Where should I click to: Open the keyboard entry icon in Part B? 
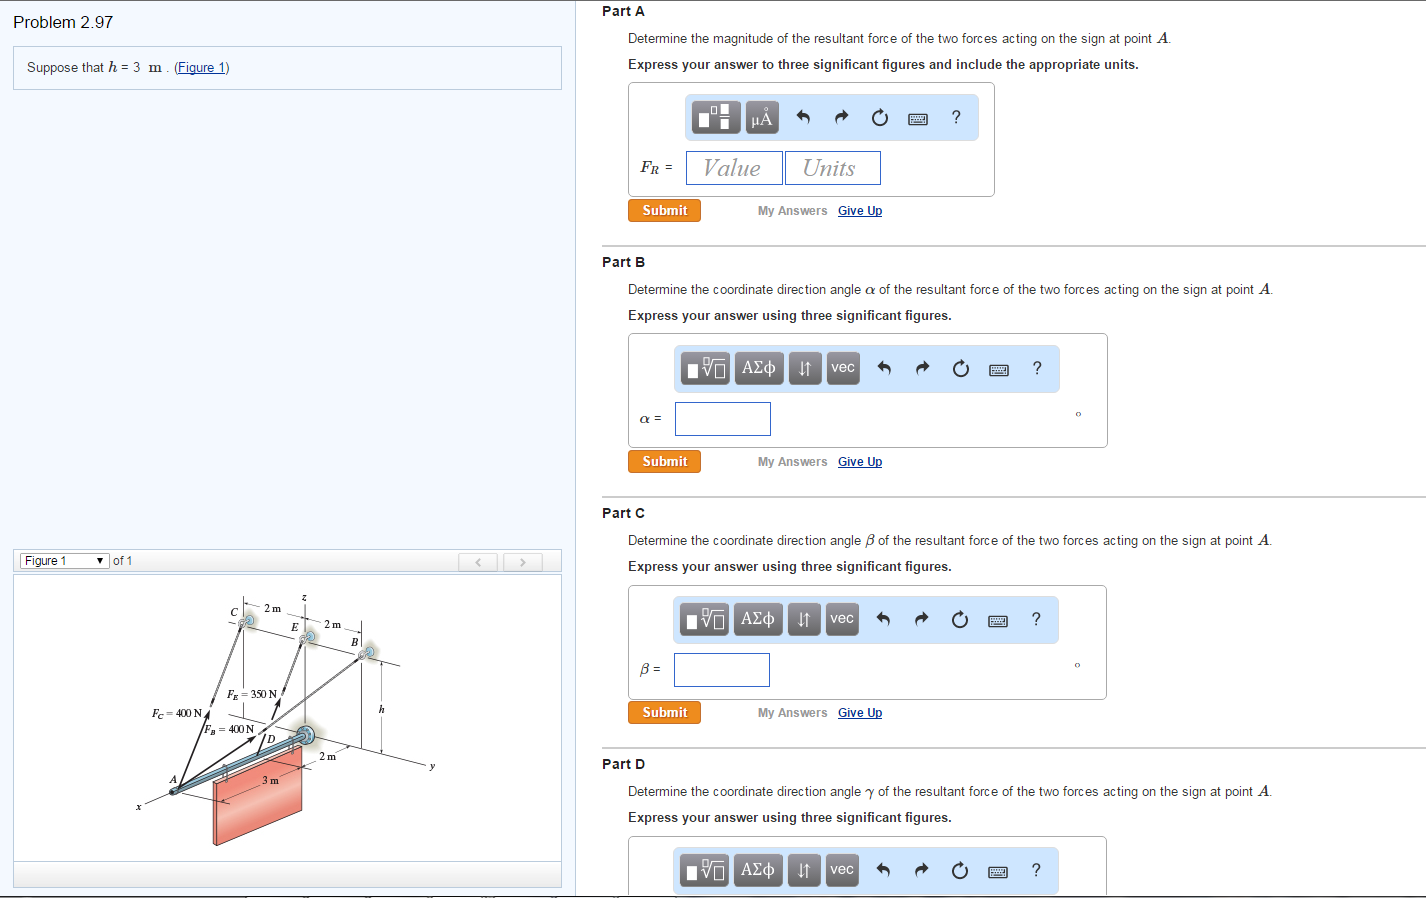[x=998, y=368]
